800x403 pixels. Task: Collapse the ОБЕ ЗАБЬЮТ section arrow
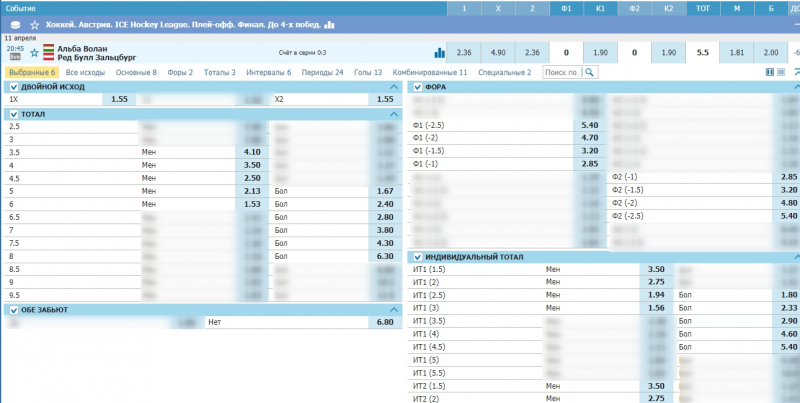click(394, 310)
